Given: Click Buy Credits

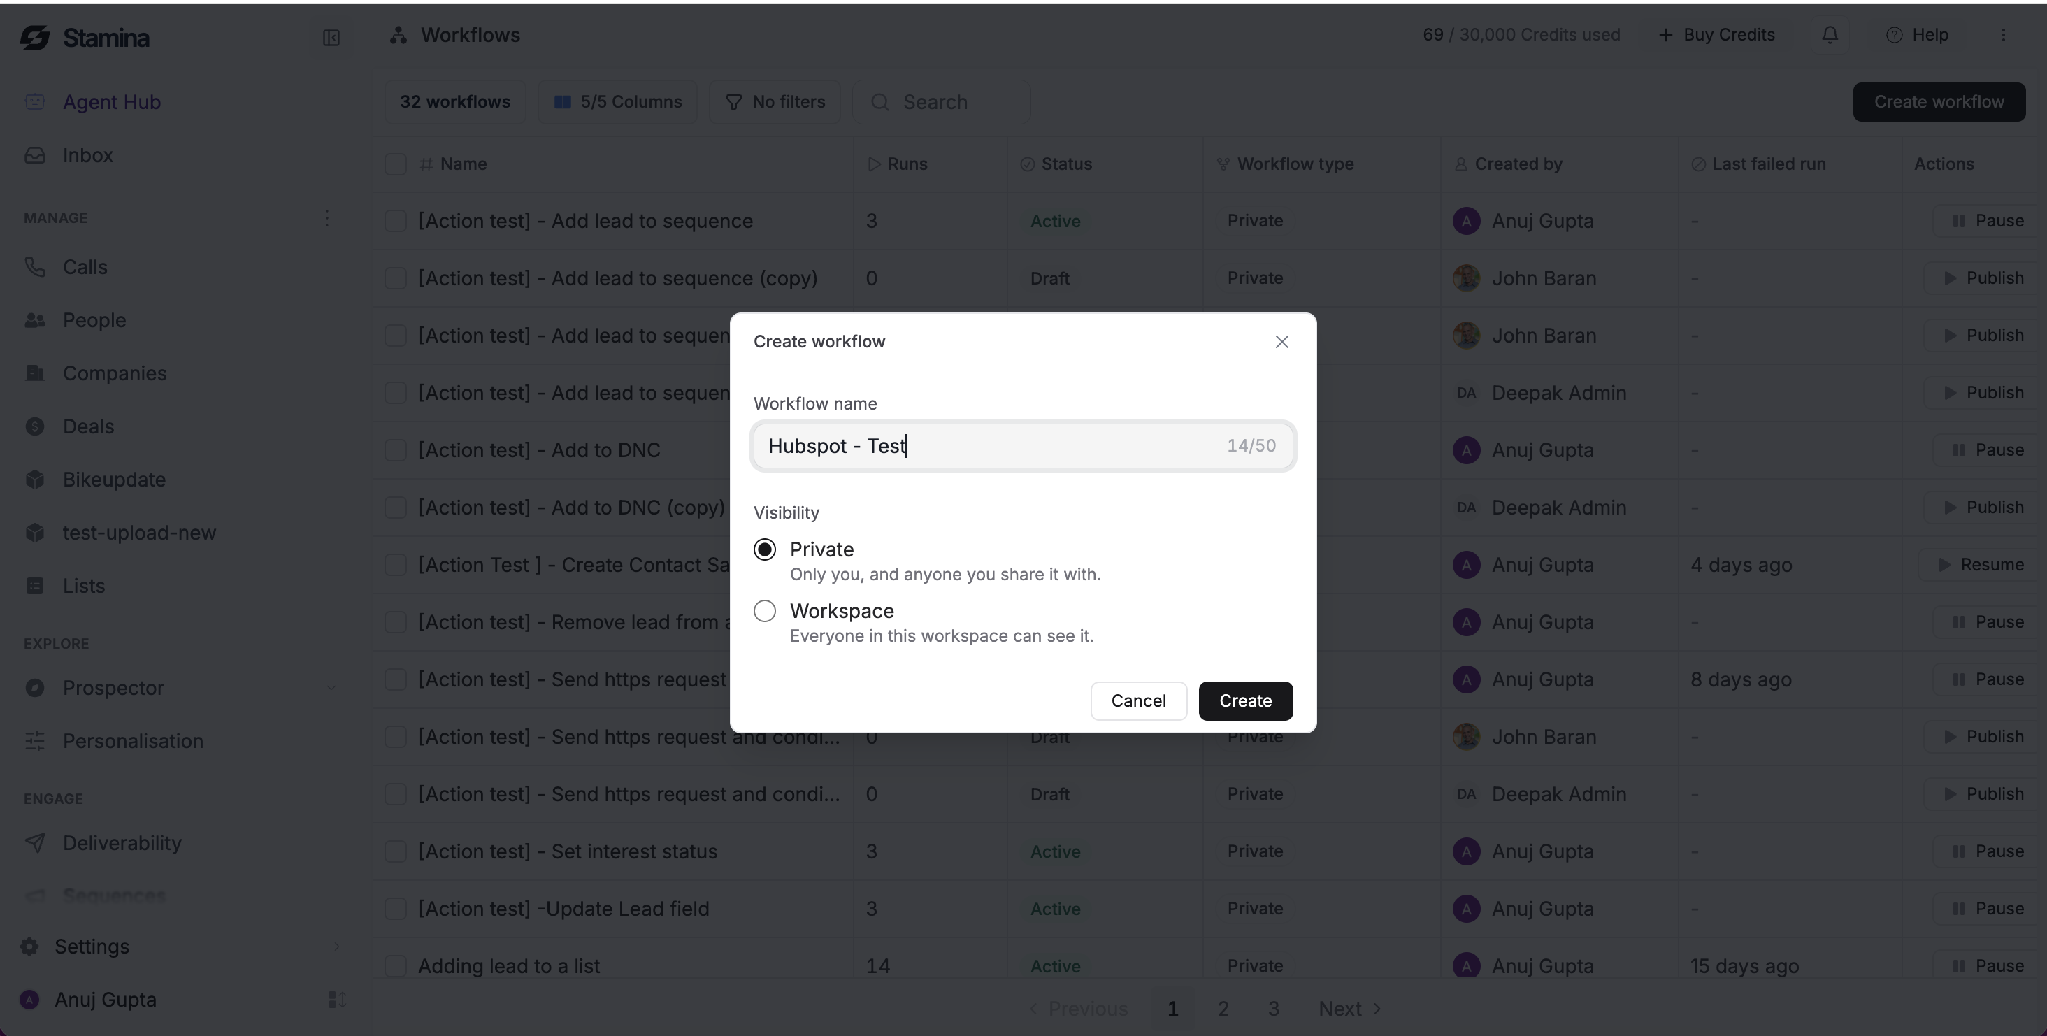Looking at the screenshot, I should point(1717,35).
